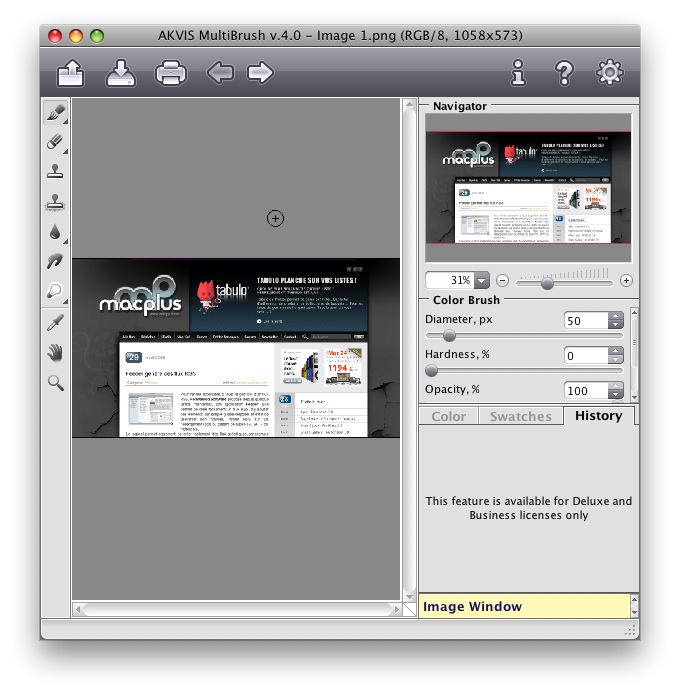The width and height of the screenshot is (680, 695).
Task: Undo with the left arrow icon
Action: point(220,73)
